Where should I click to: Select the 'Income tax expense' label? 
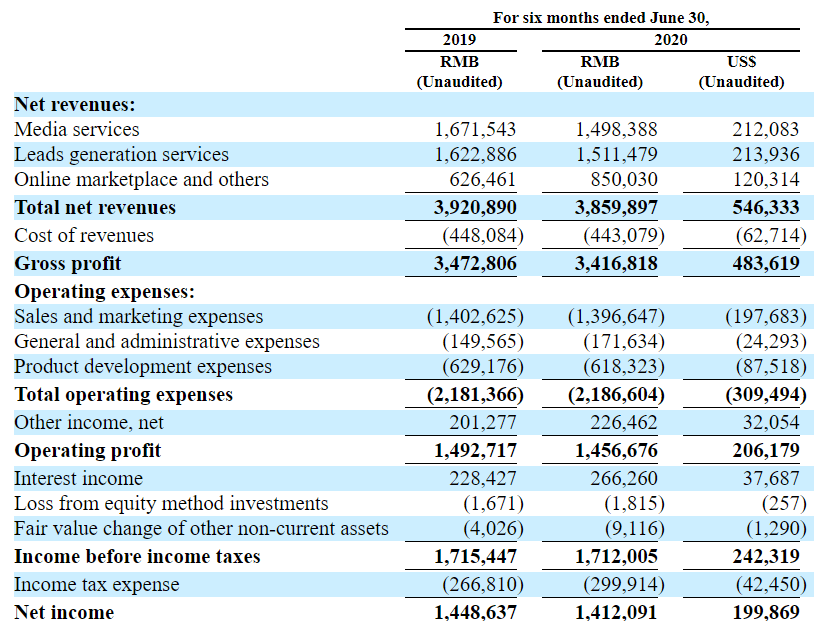tap(97, 585)
